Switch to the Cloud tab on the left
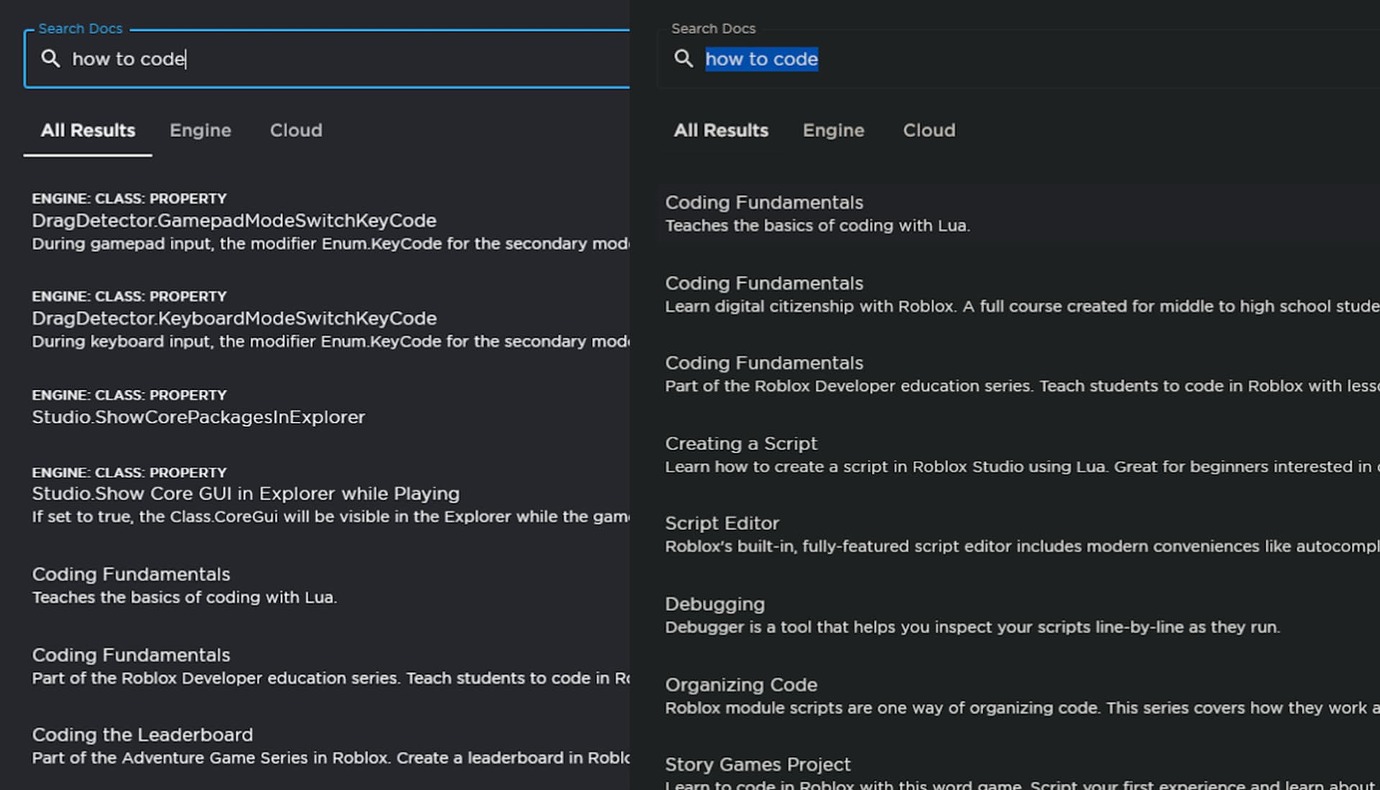1380x790 pixels. click(295, 130)
